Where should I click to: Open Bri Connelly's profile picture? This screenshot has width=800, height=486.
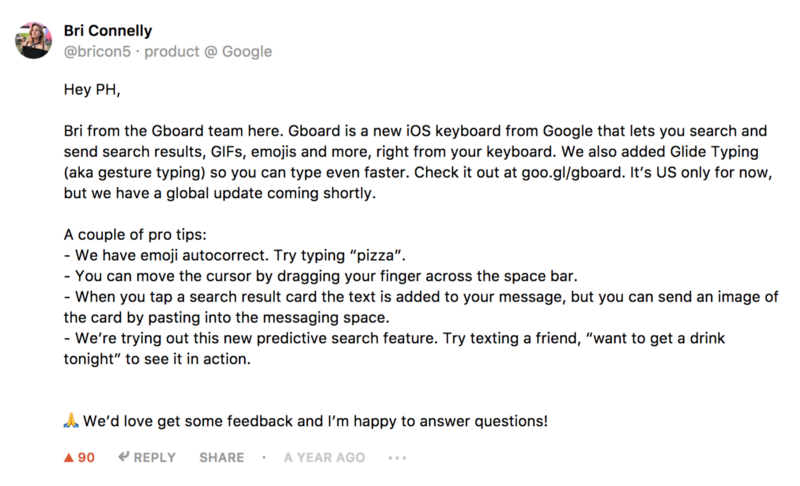(33, 40)
